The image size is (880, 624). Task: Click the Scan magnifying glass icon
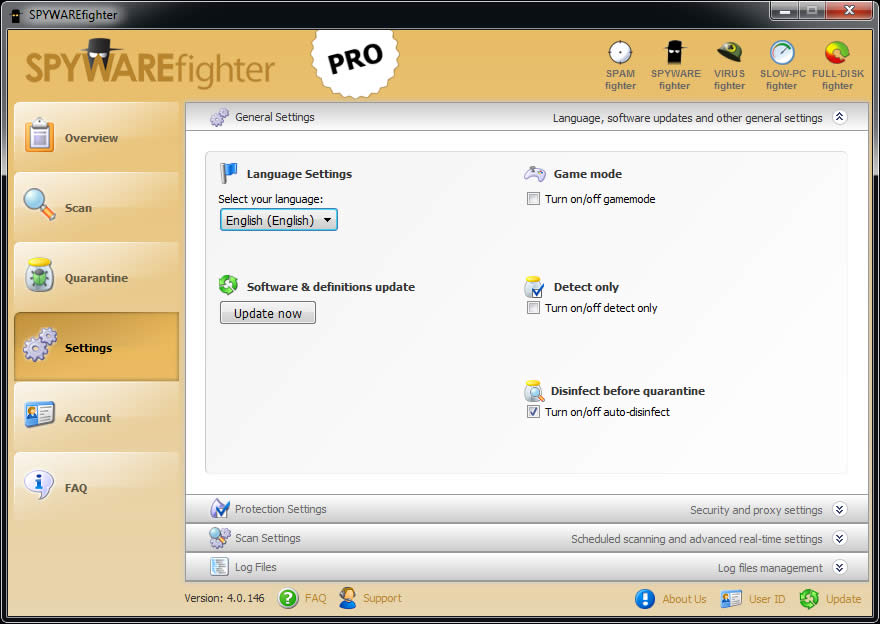[39, 204]
